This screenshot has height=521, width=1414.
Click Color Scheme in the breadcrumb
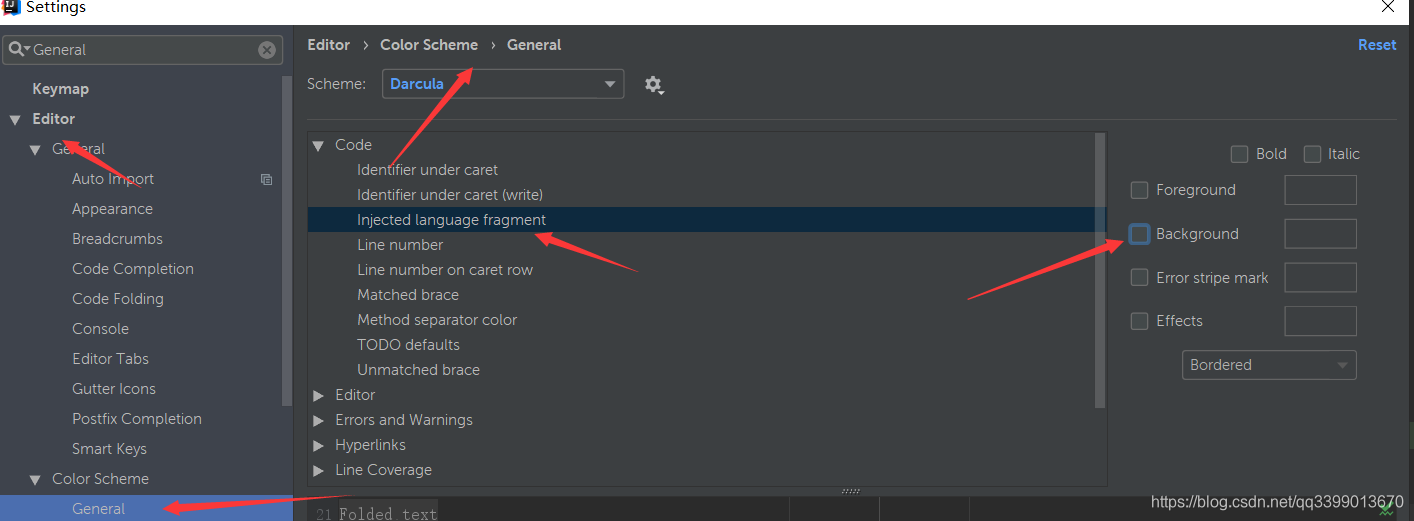(429, 45)
